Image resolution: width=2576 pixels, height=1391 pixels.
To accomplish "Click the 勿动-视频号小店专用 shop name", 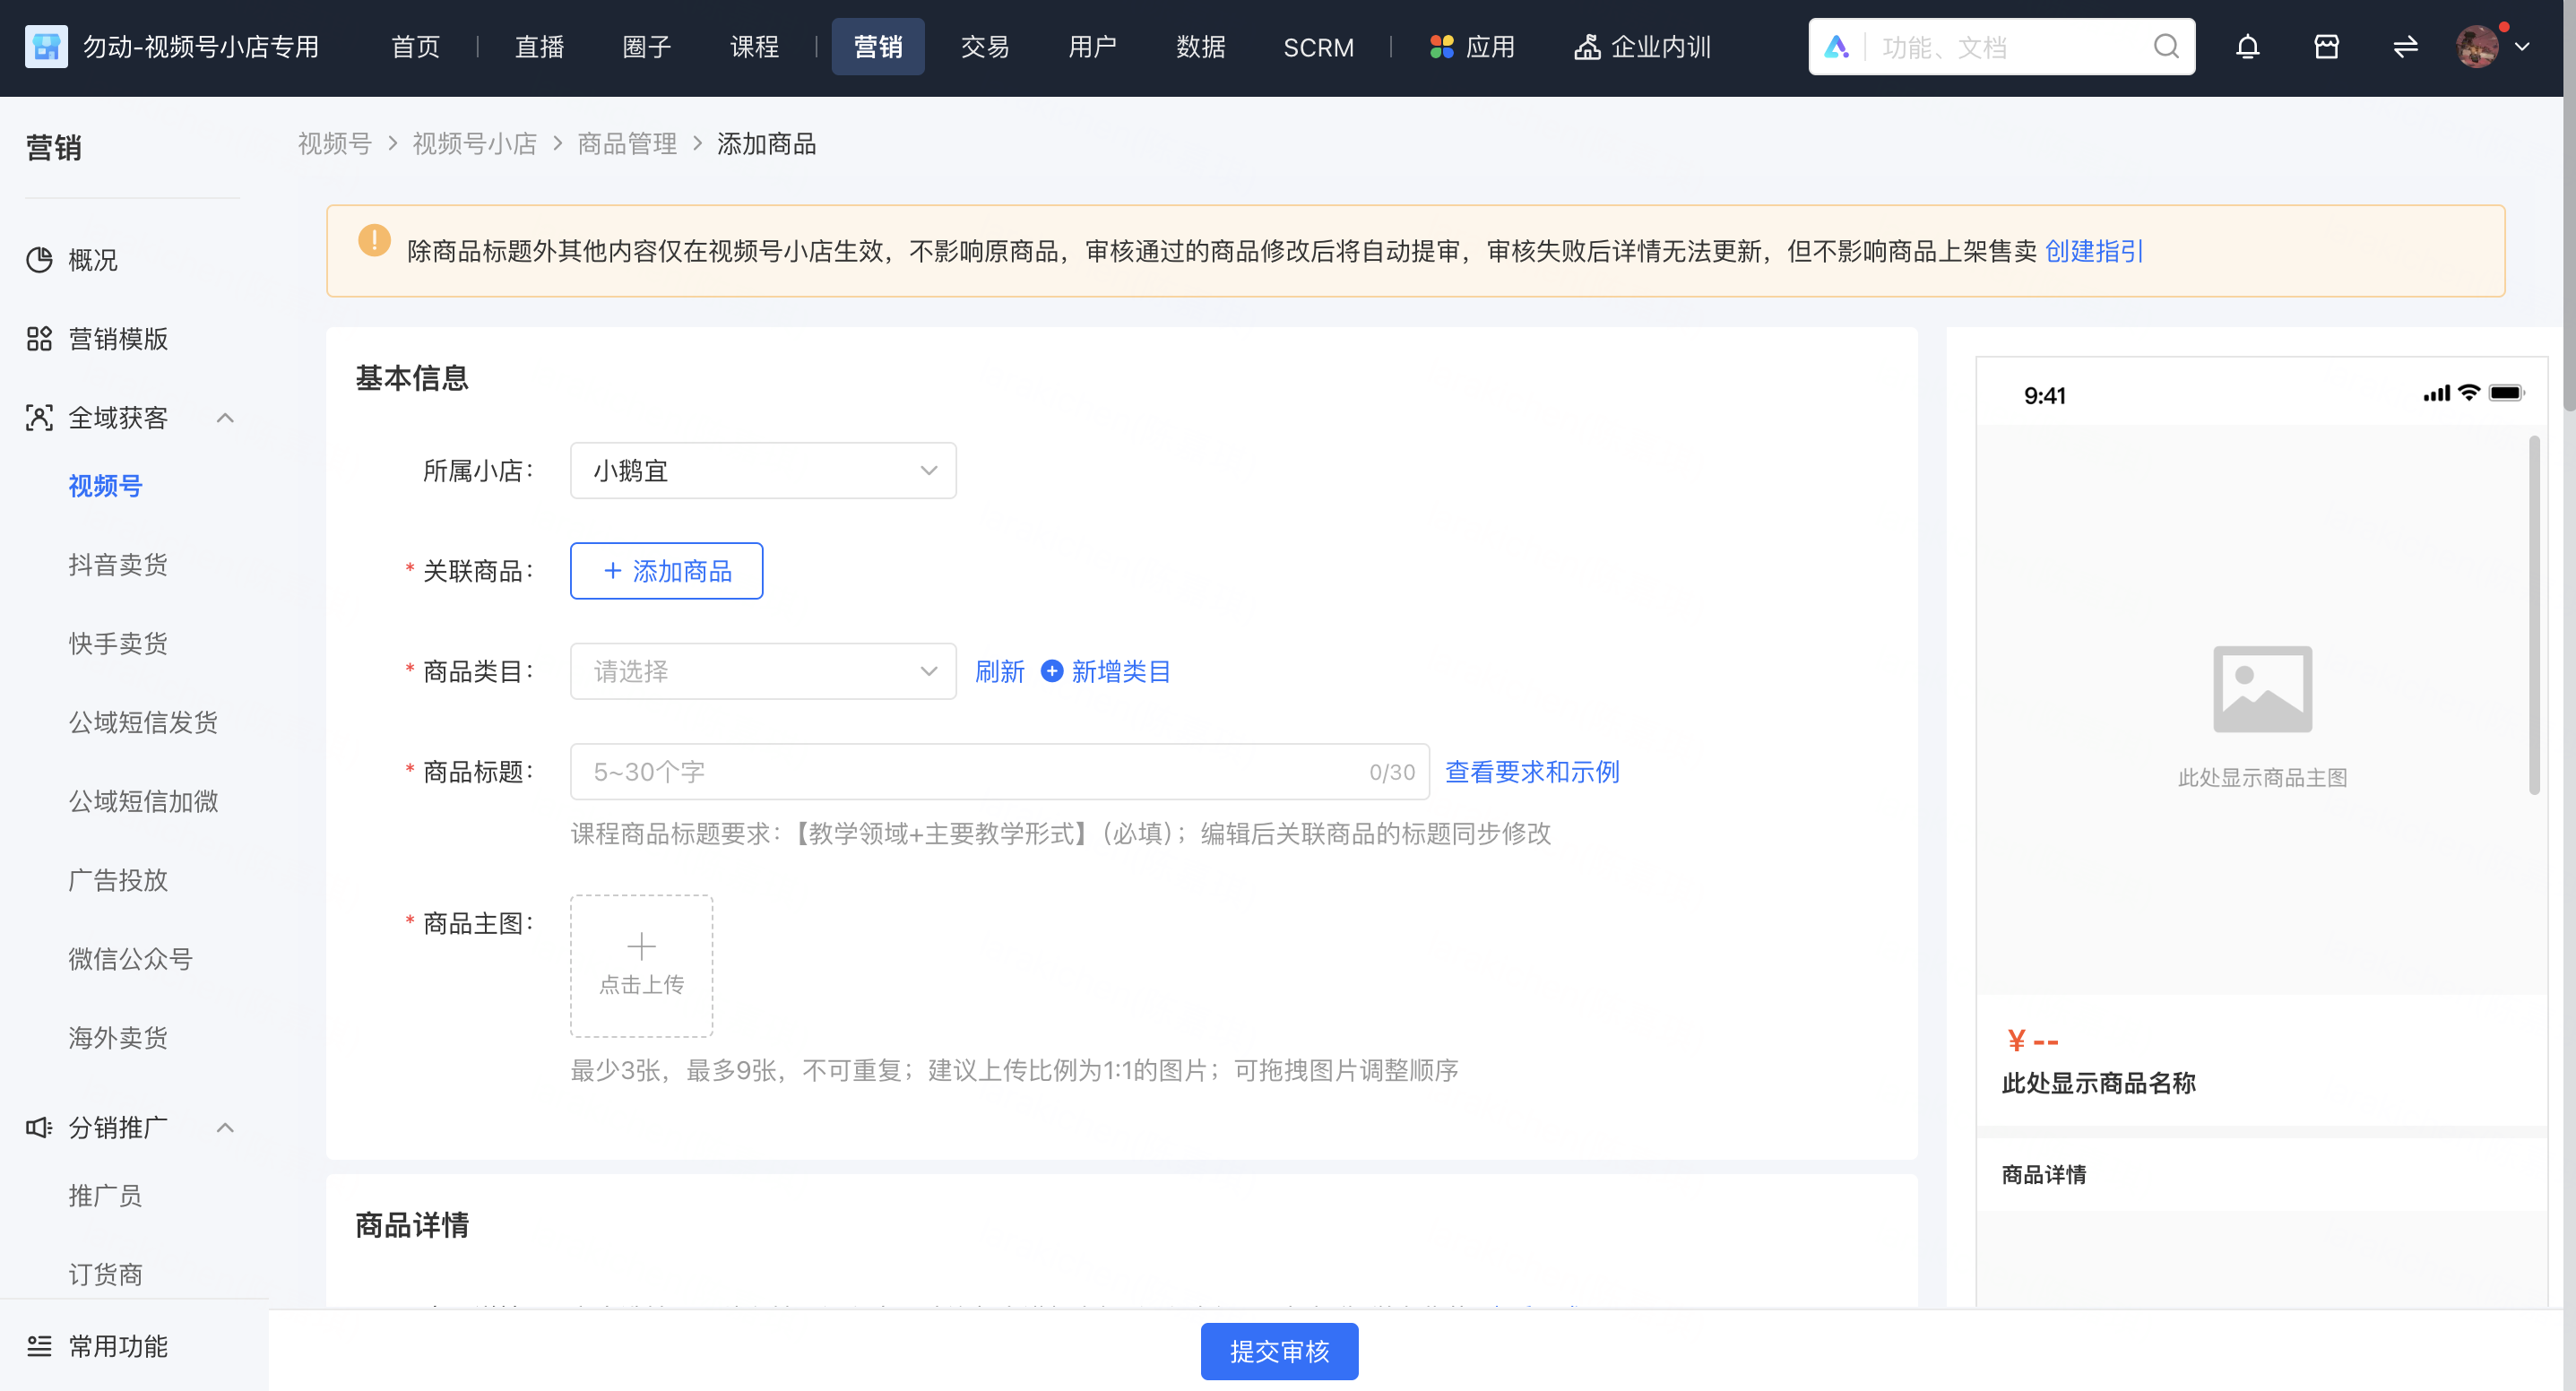I will tap(201, 47).
